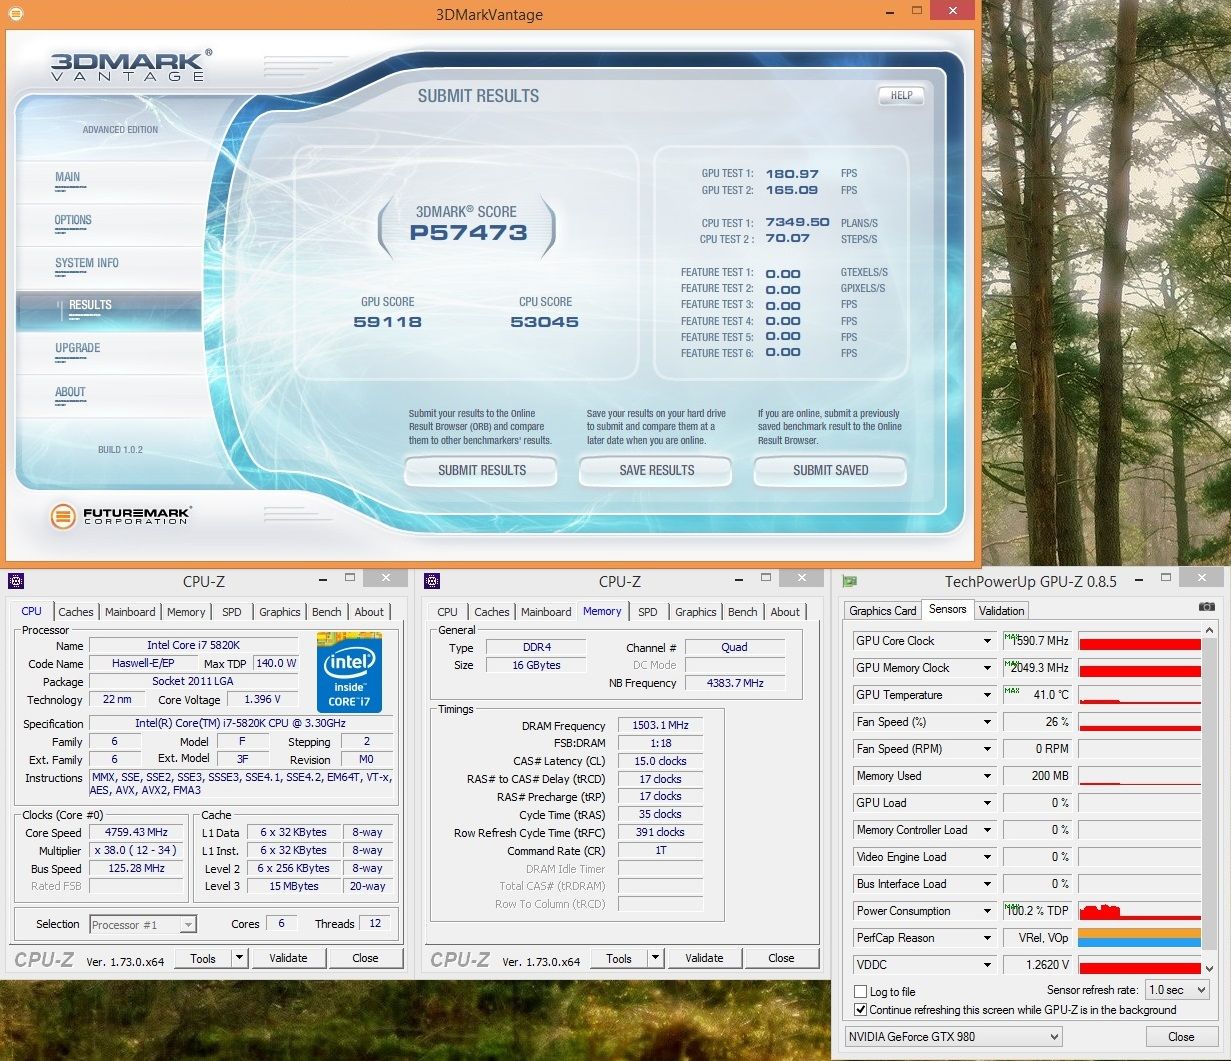1231x1061 pixels.
Task: Open the MAIN section in 3DMark sidebar
Action: (x=68, y=177)
